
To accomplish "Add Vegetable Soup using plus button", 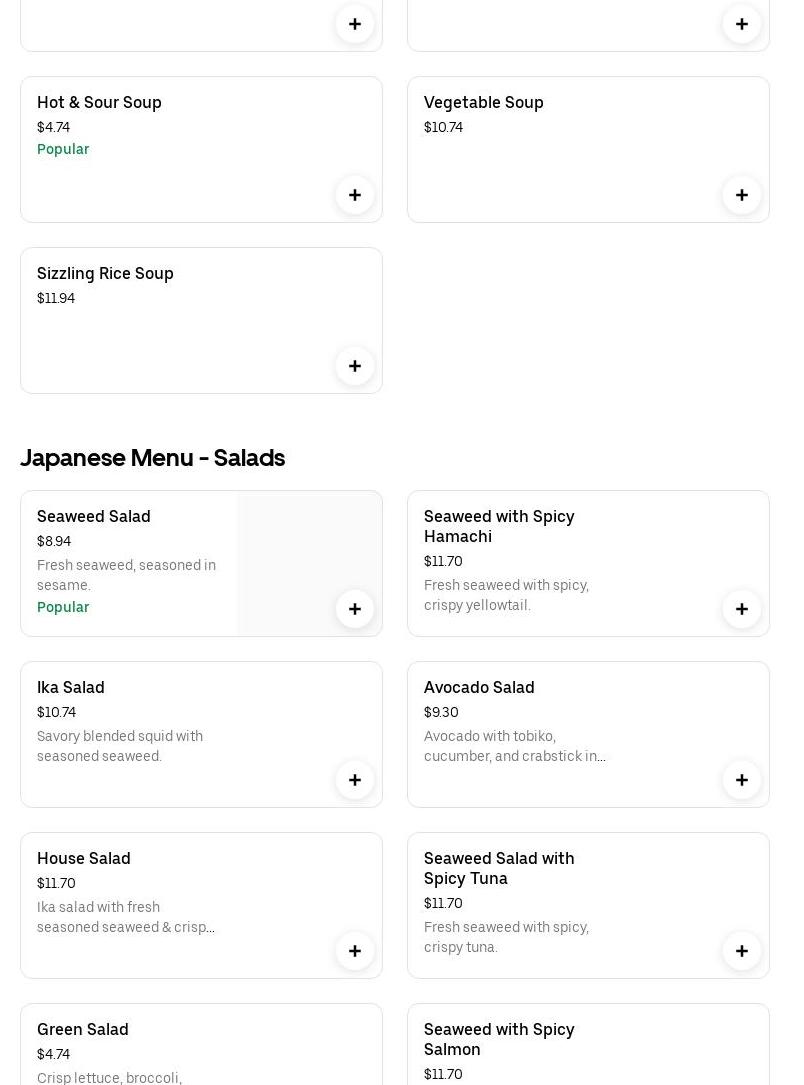I will [741, 195].
